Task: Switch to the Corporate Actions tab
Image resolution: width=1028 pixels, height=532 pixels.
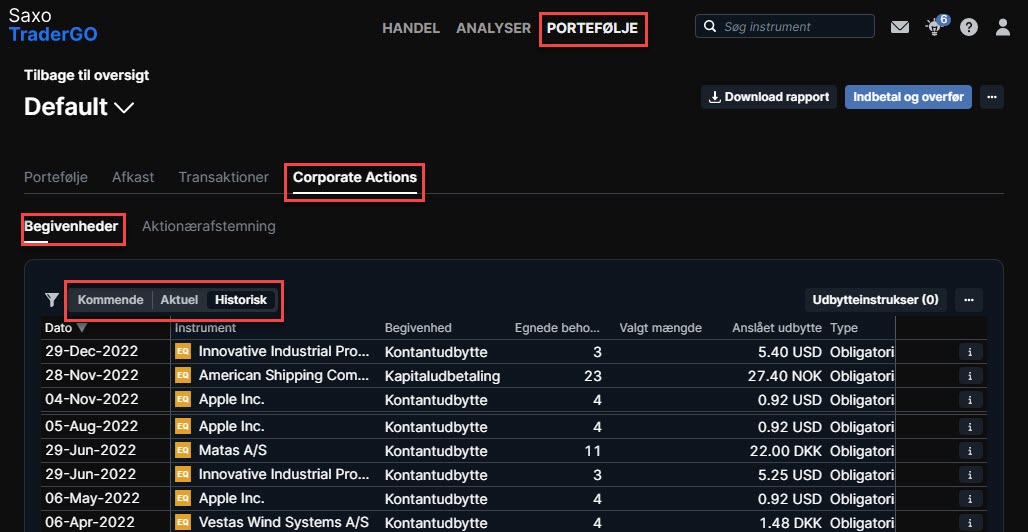Action: [x=355, y=177]
